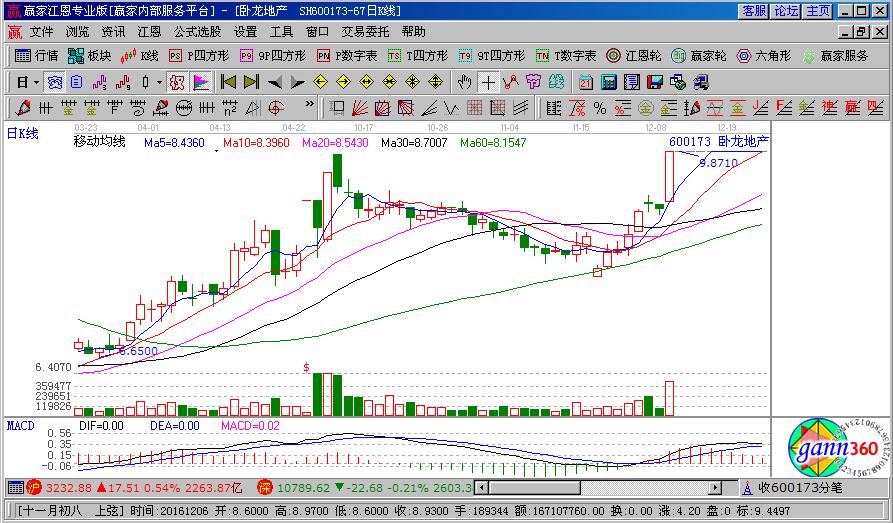Image resolution: width=893 pixels, height=523 pixels.
Task: Open the 江恩轮 Gann wheel tool
Action: click(x=638, y=56)
